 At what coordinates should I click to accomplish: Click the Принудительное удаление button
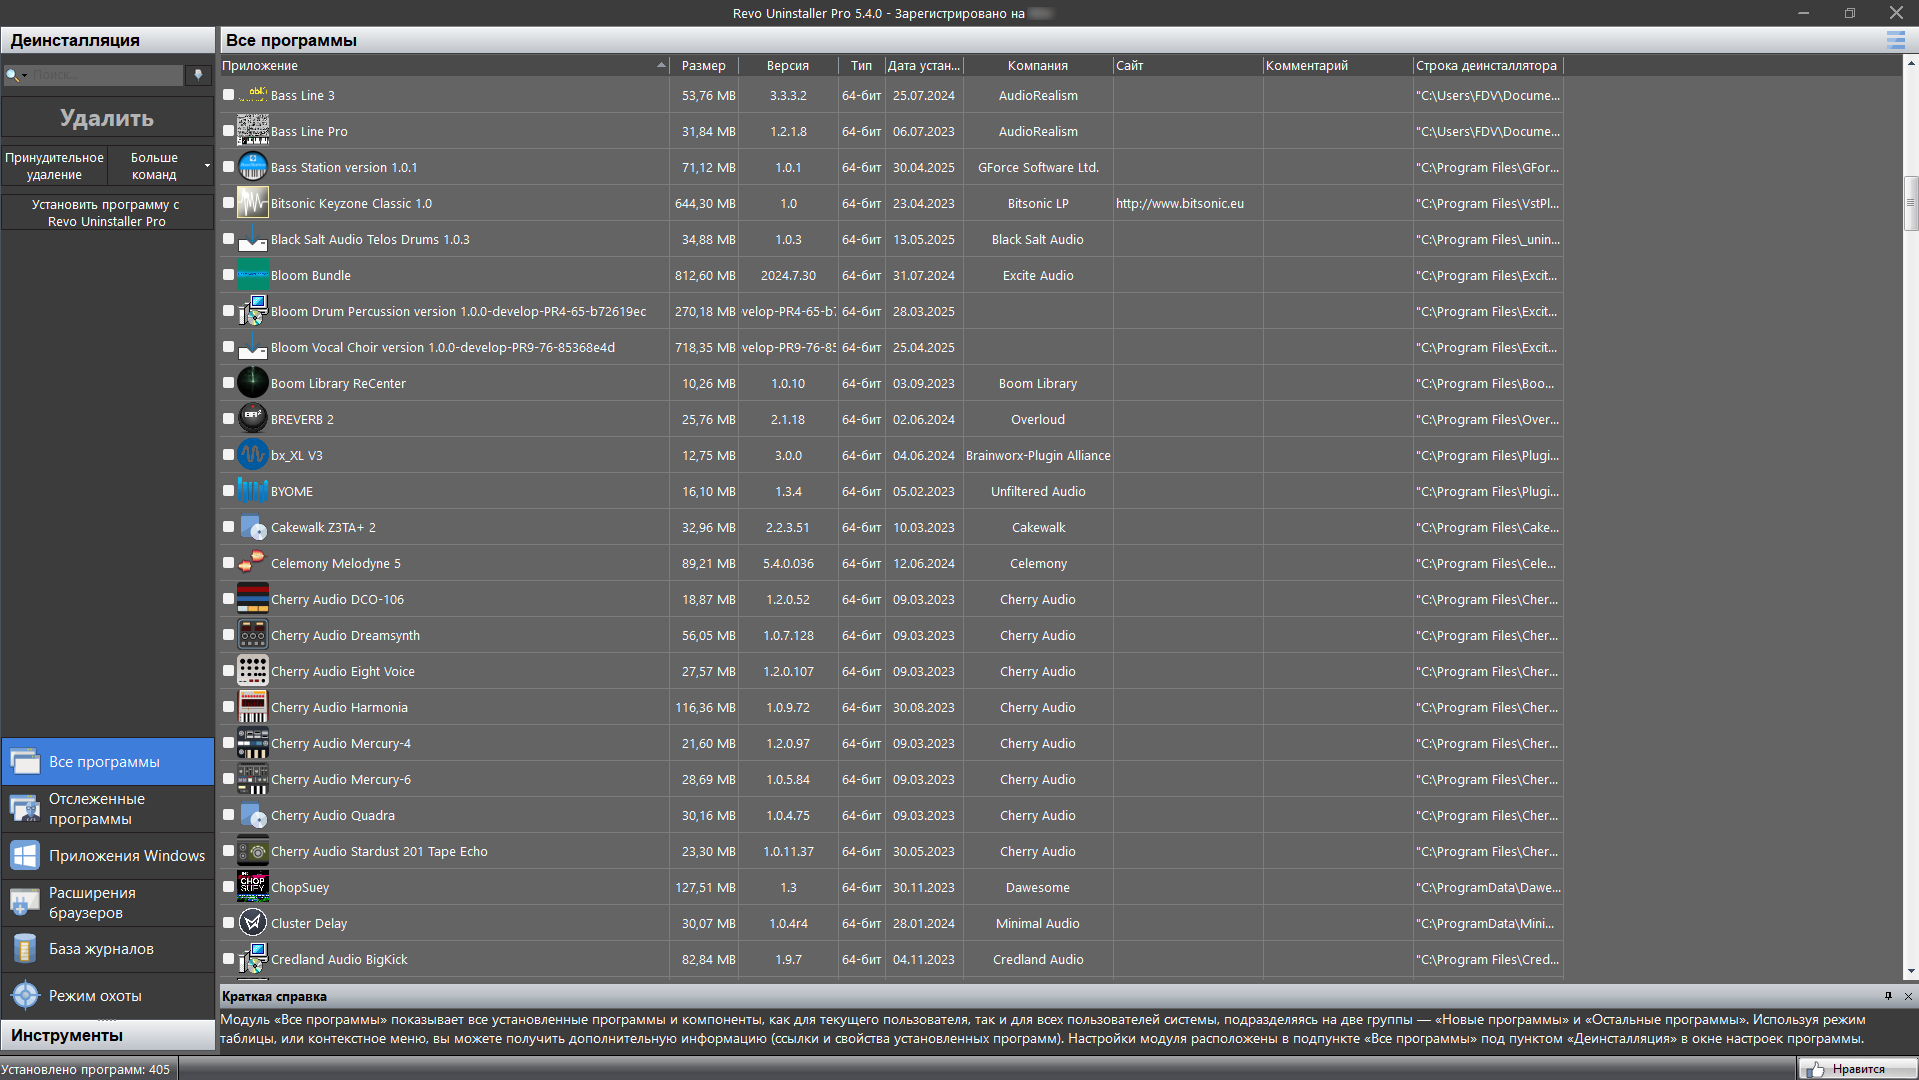click(54, 166)
